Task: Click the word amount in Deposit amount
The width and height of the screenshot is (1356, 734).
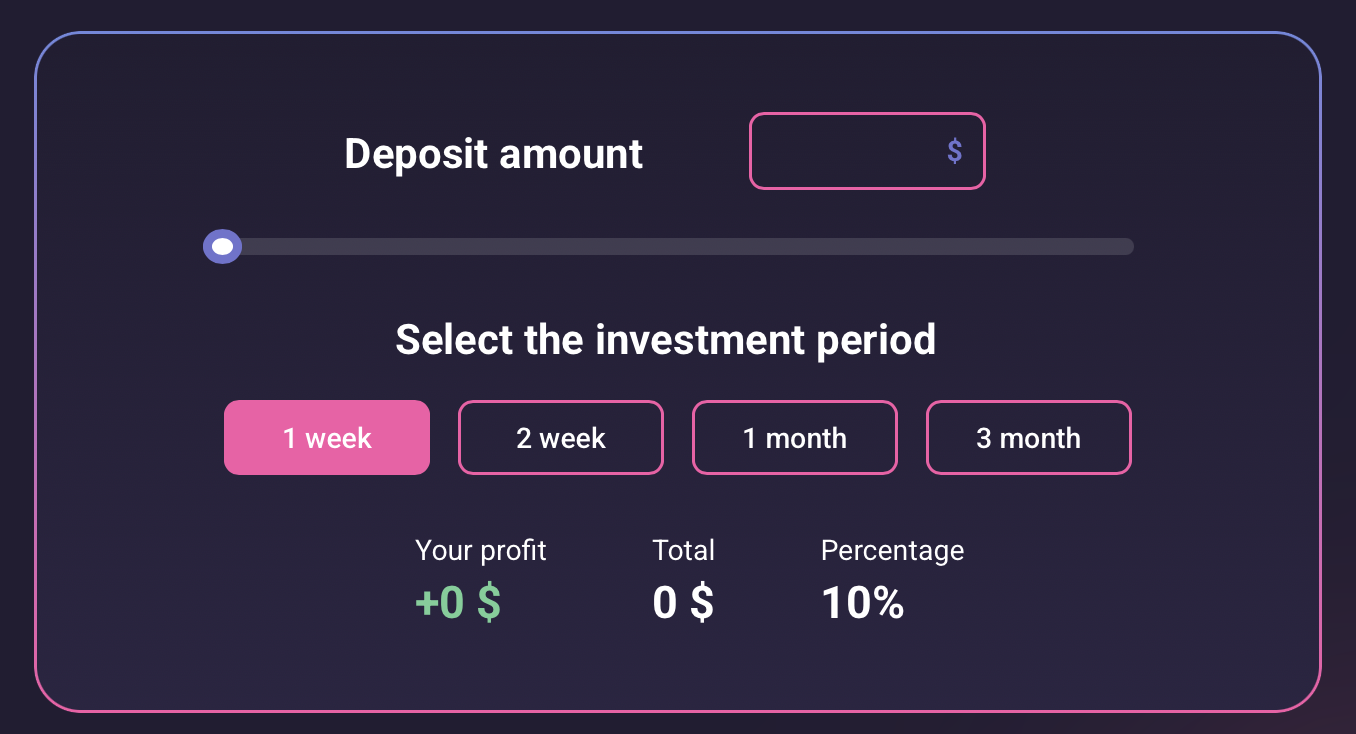Action: [571, 154]
